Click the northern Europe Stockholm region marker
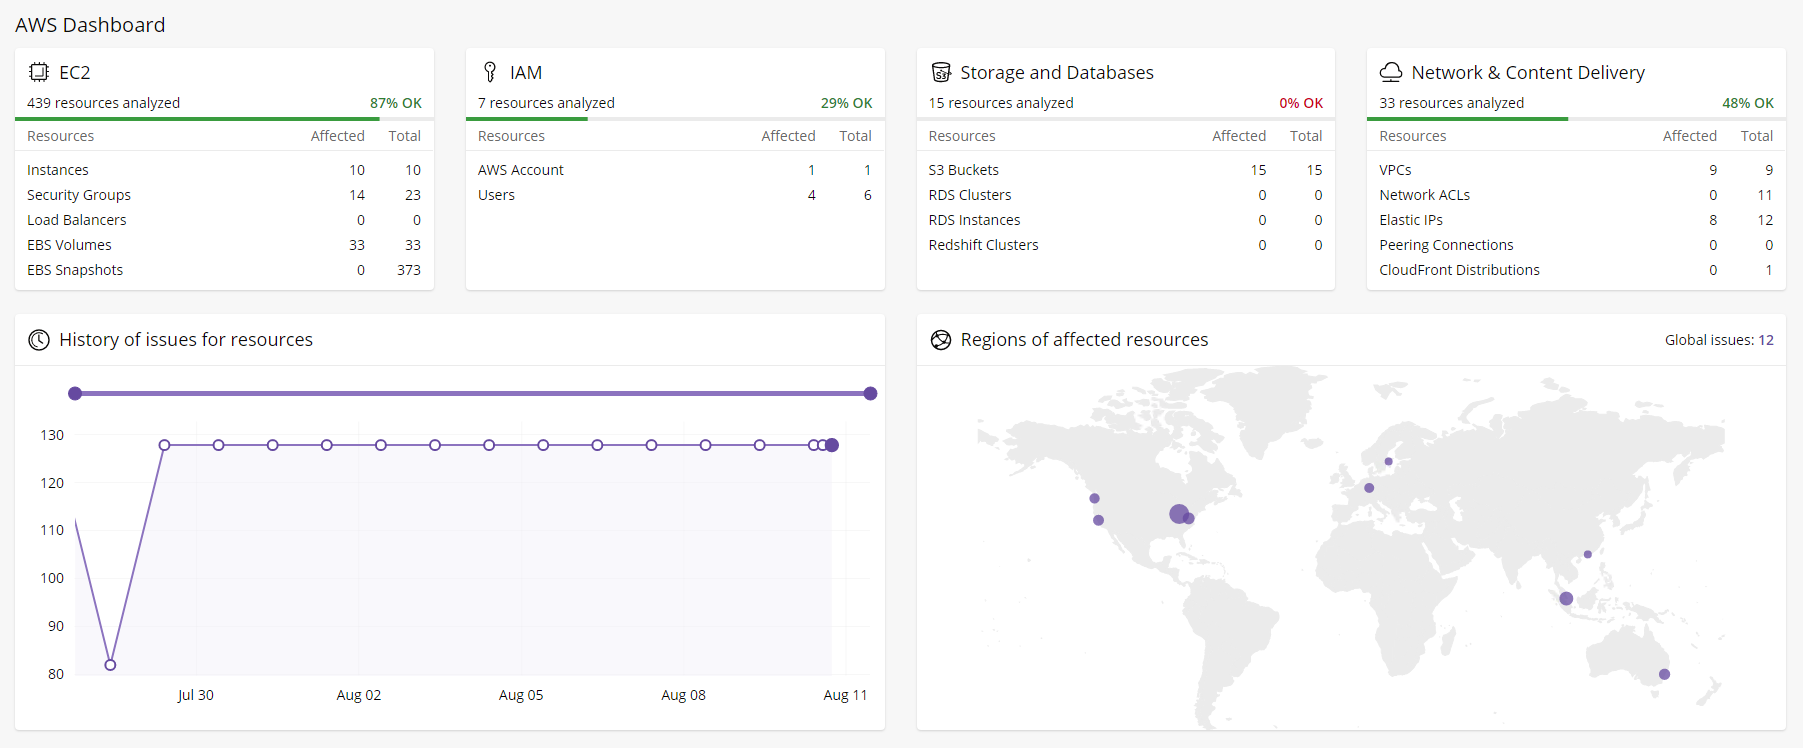The width and height of the screenshot is (1803, 748). [1388, 462]
